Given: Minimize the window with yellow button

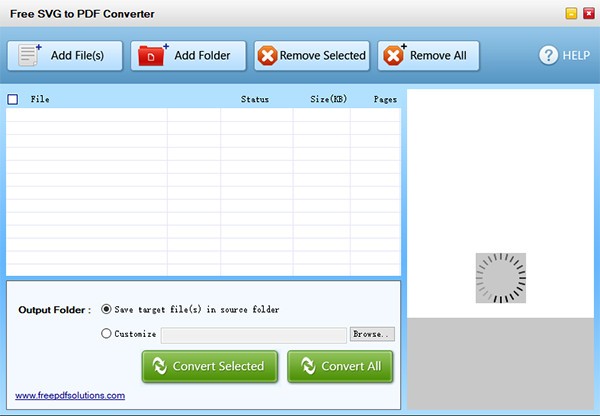Looking at the screenshot, I should tap(571, 14).
